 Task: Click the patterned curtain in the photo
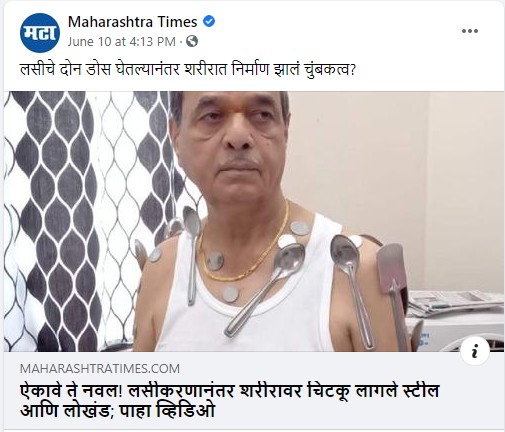click(83, 220)
